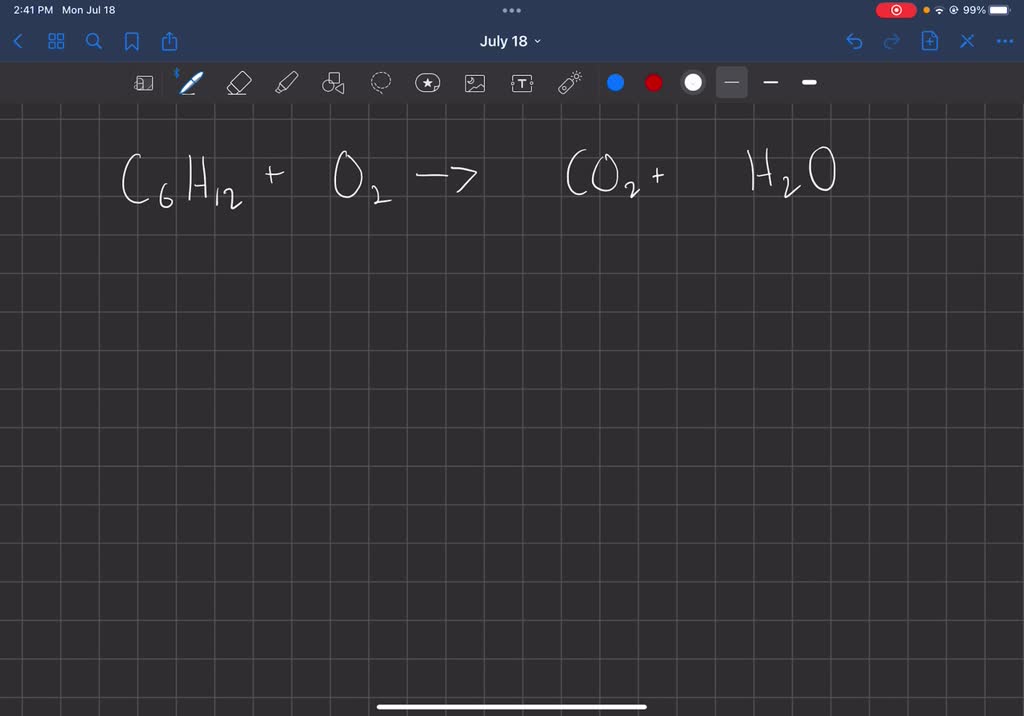Select the Lasso selection tool

pyautogui.click(x=380, y=83)
